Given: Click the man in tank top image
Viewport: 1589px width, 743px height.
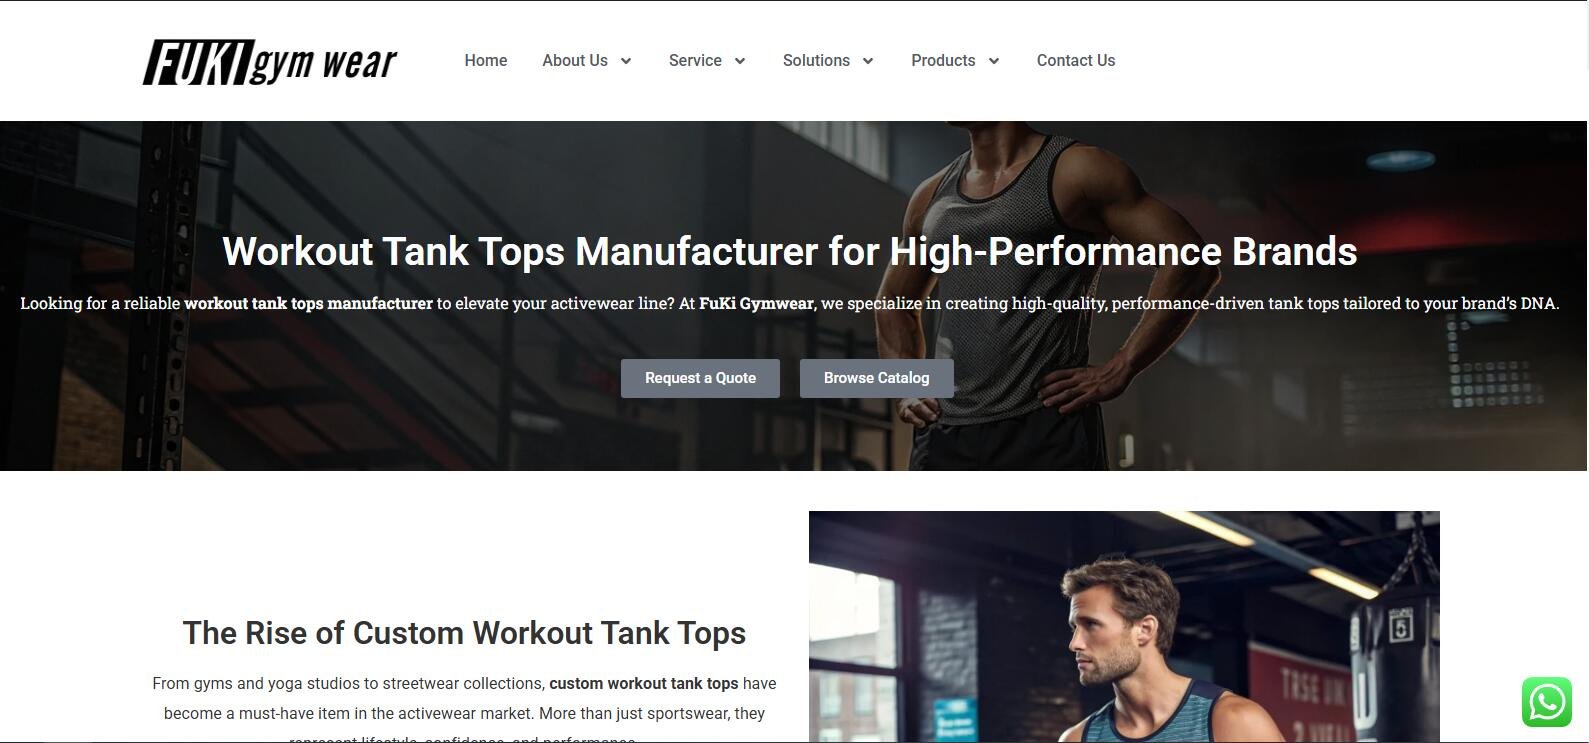Looking at the screenshot, I should (x=1124, y=627).
